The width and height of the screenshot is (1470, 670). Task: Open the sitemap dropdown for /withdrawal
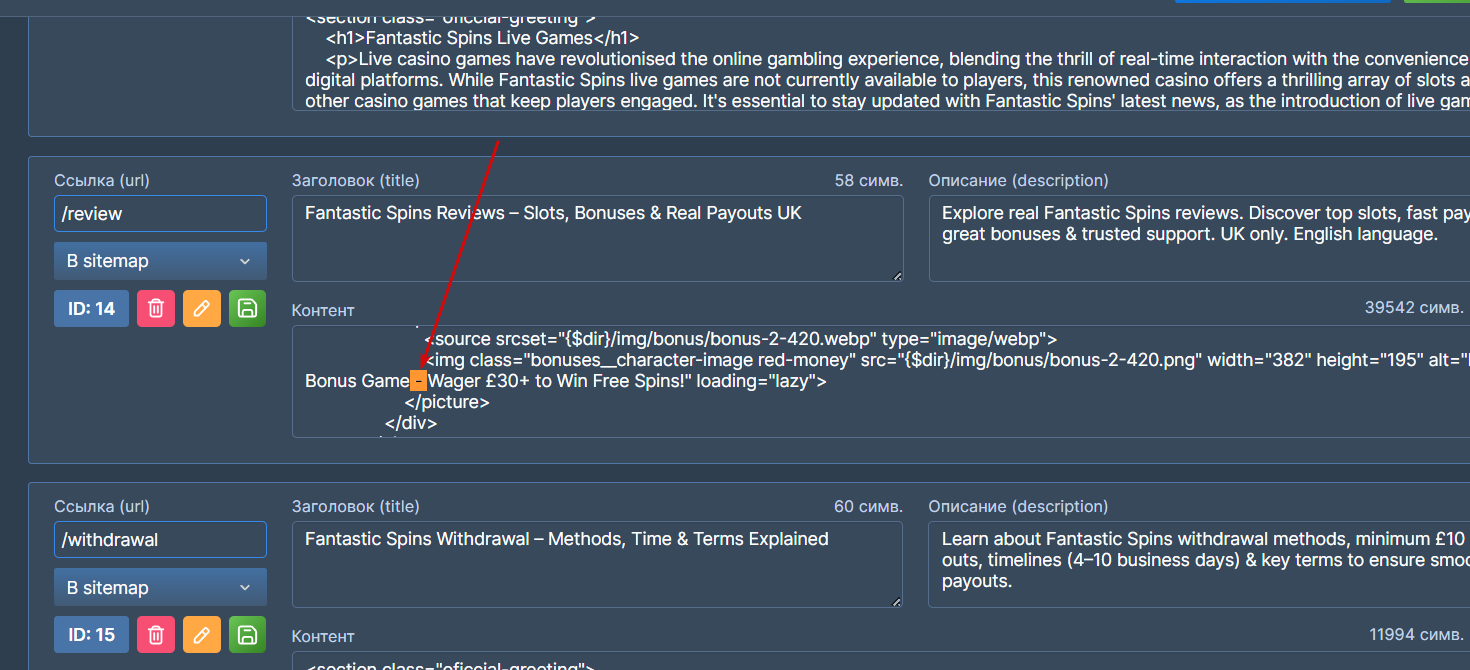(x=160, y=588)
